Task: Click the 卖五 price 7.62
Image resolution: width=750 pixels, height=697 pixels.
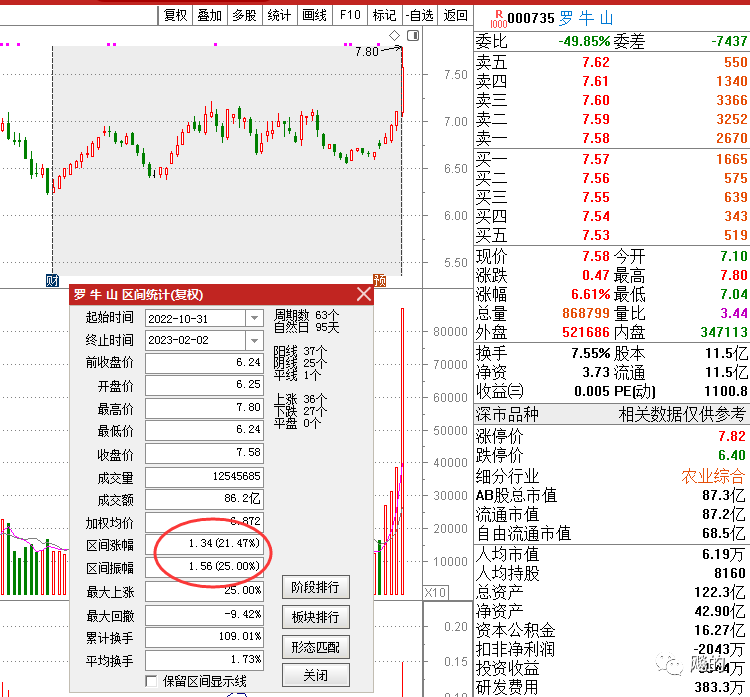Action: click(596, 62)
